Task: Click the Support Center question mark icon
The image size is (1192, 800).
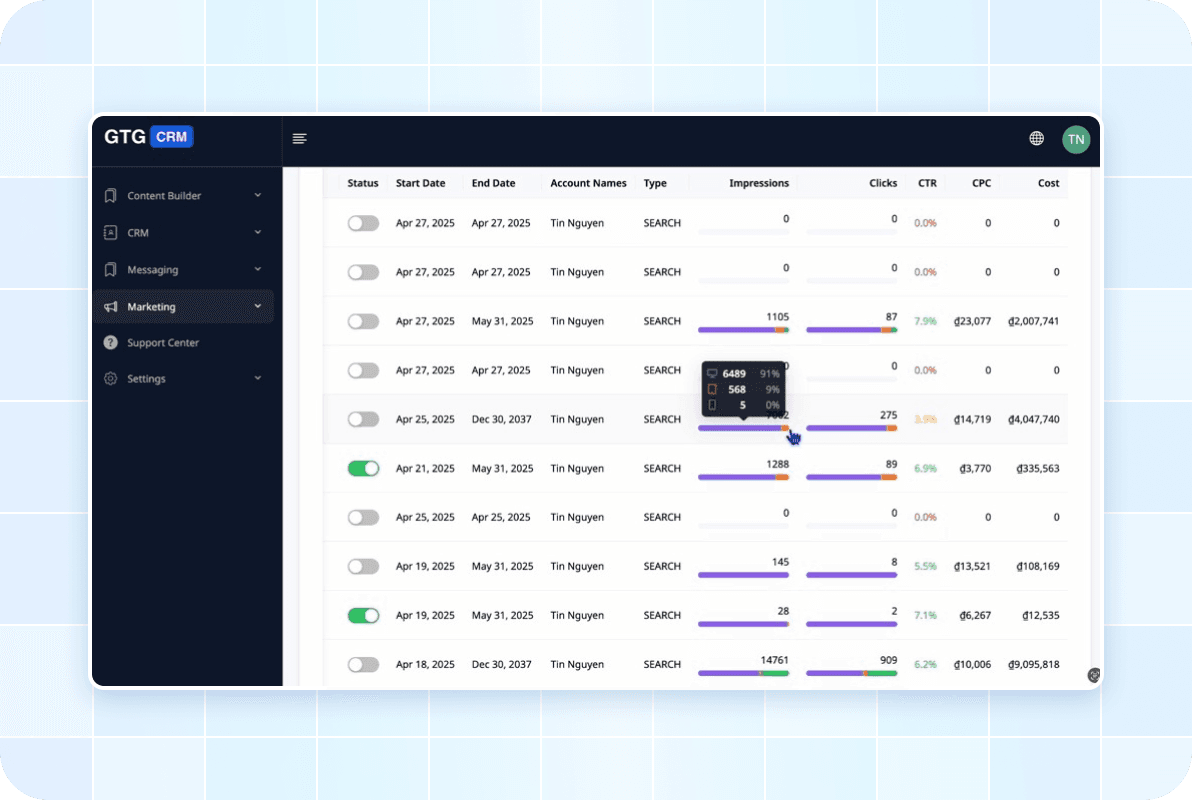Action: coord(110,342)
